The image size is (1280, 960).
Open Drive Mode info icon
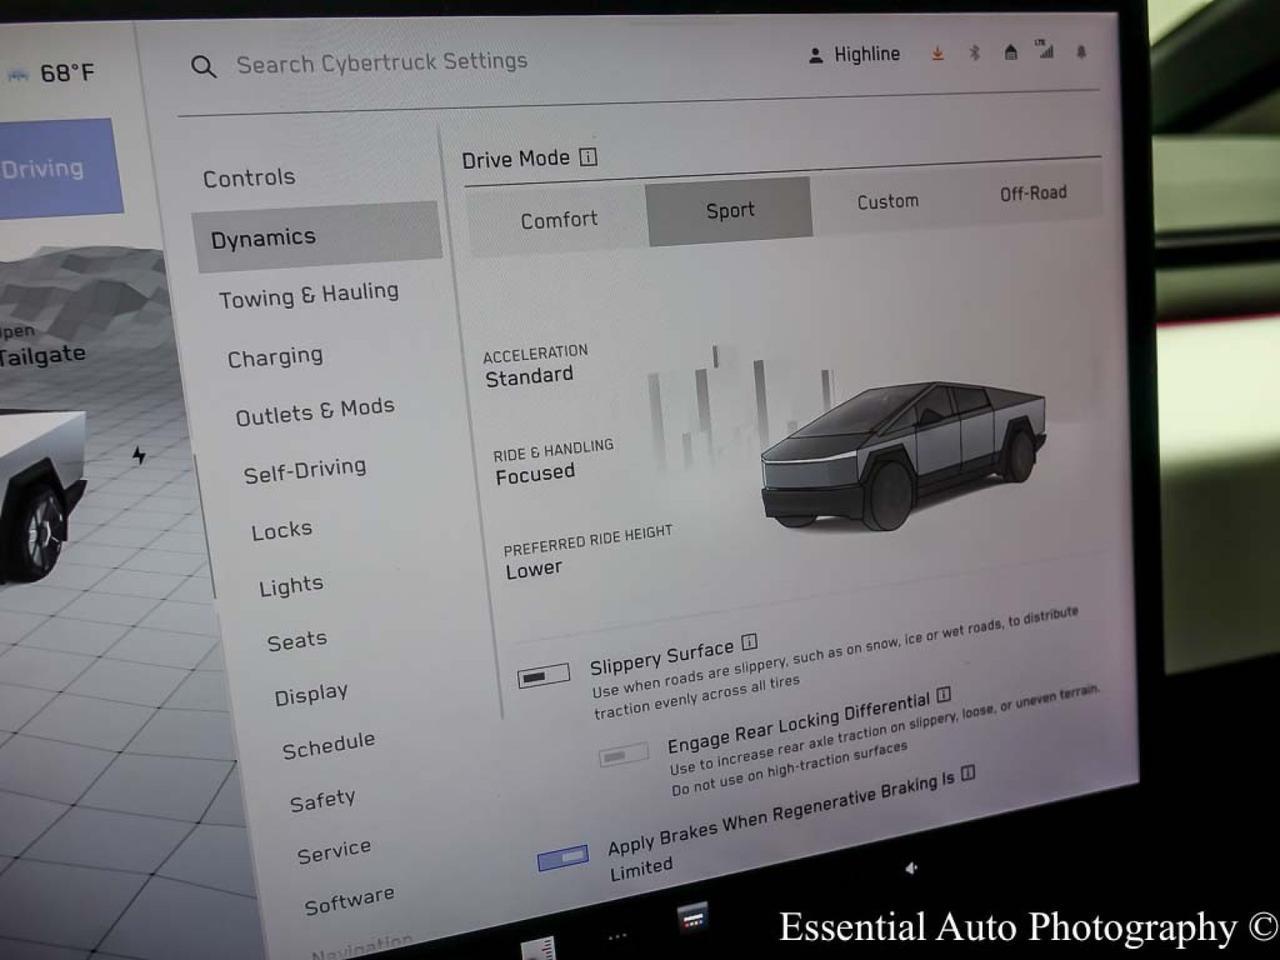point(588,157)
